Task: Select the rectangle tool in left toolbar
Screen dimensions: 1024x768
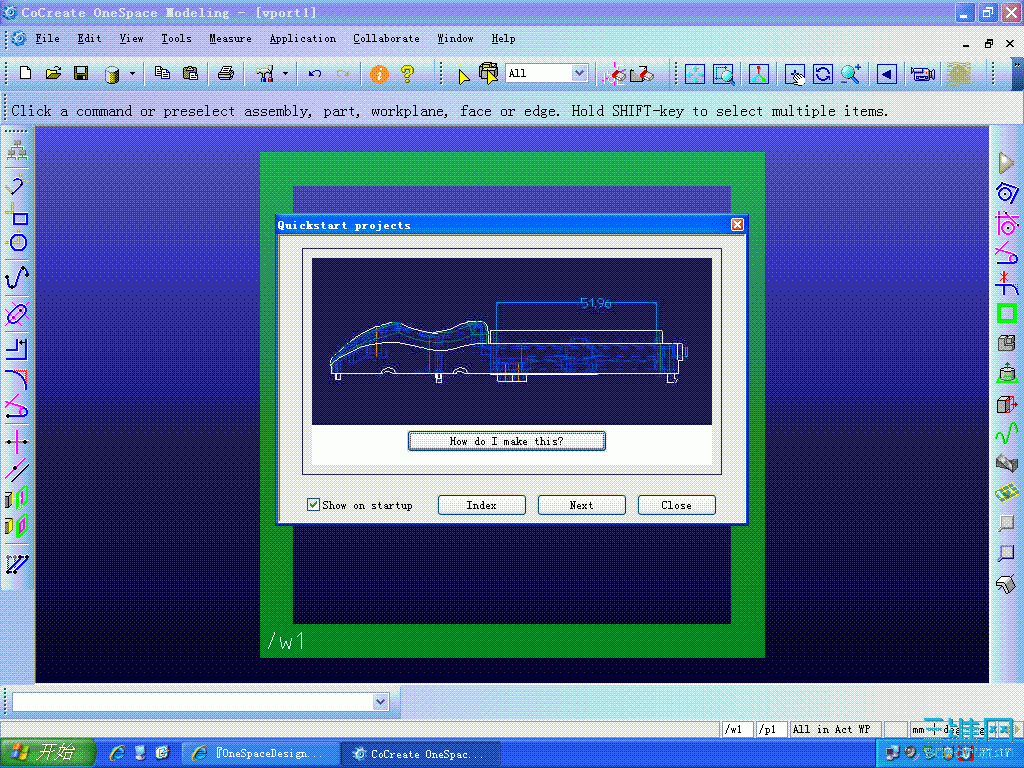Action: coord(17,215)
